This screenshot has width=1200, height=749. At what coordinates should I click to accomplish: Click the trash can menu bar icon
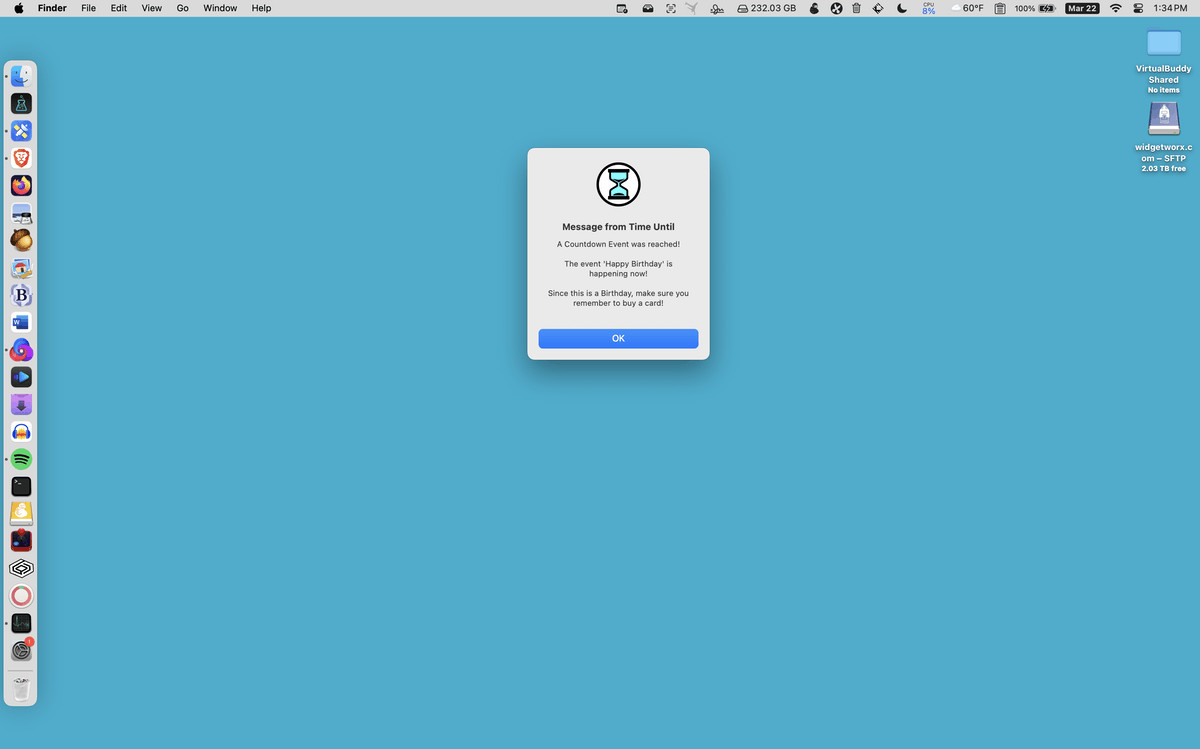tap(857, 8)
